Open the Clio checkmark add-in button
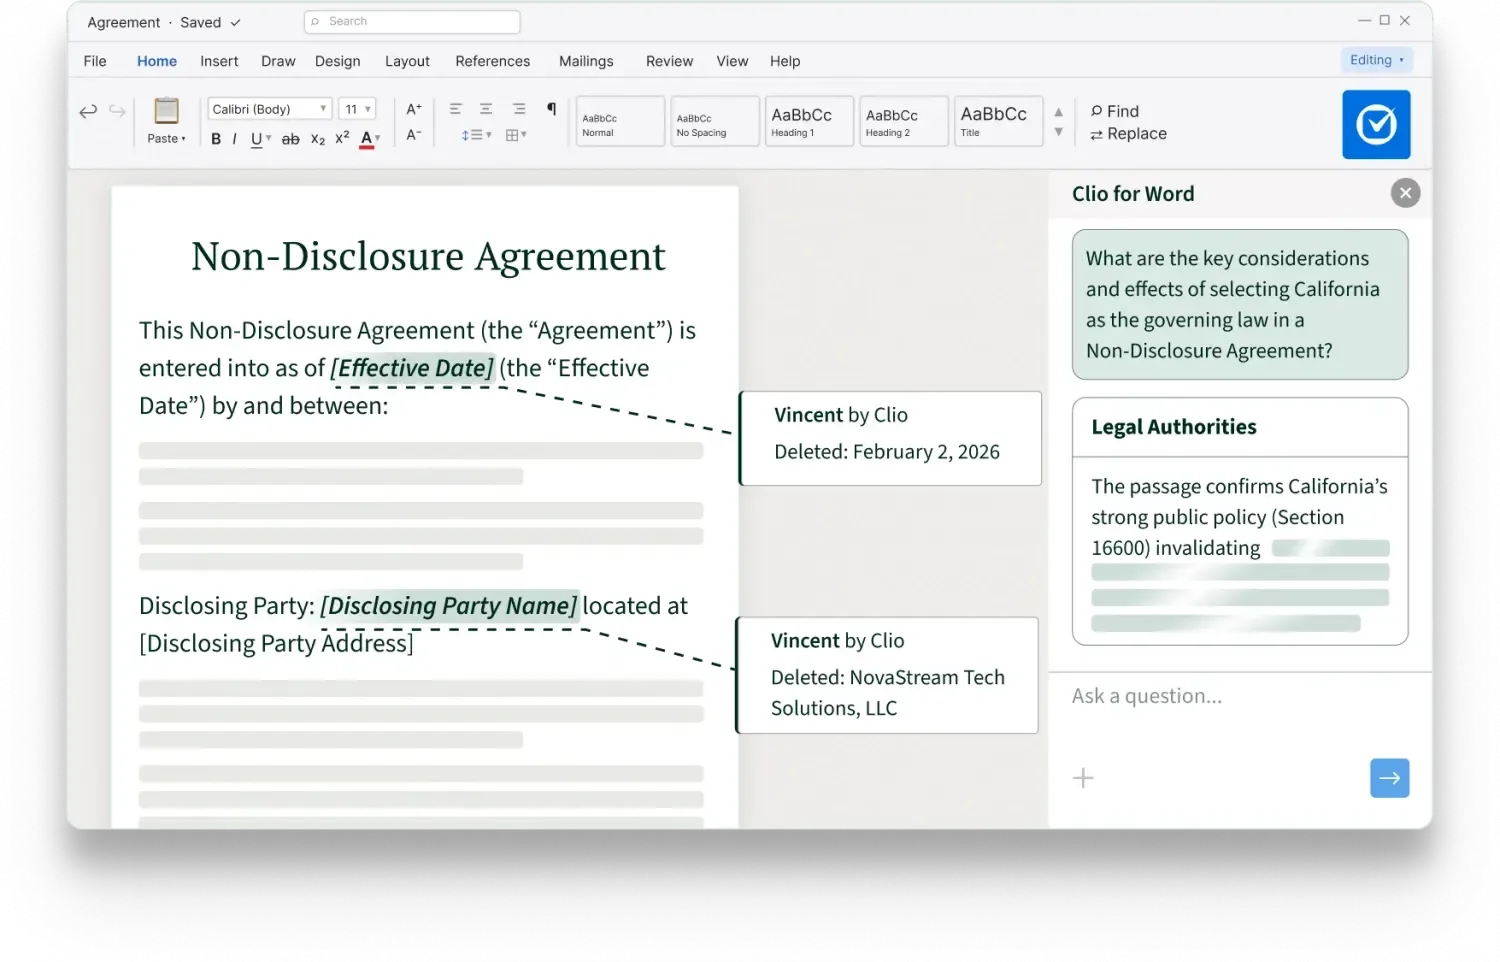The height and width of the screenshot is (962, 1500). (1375, 125)
